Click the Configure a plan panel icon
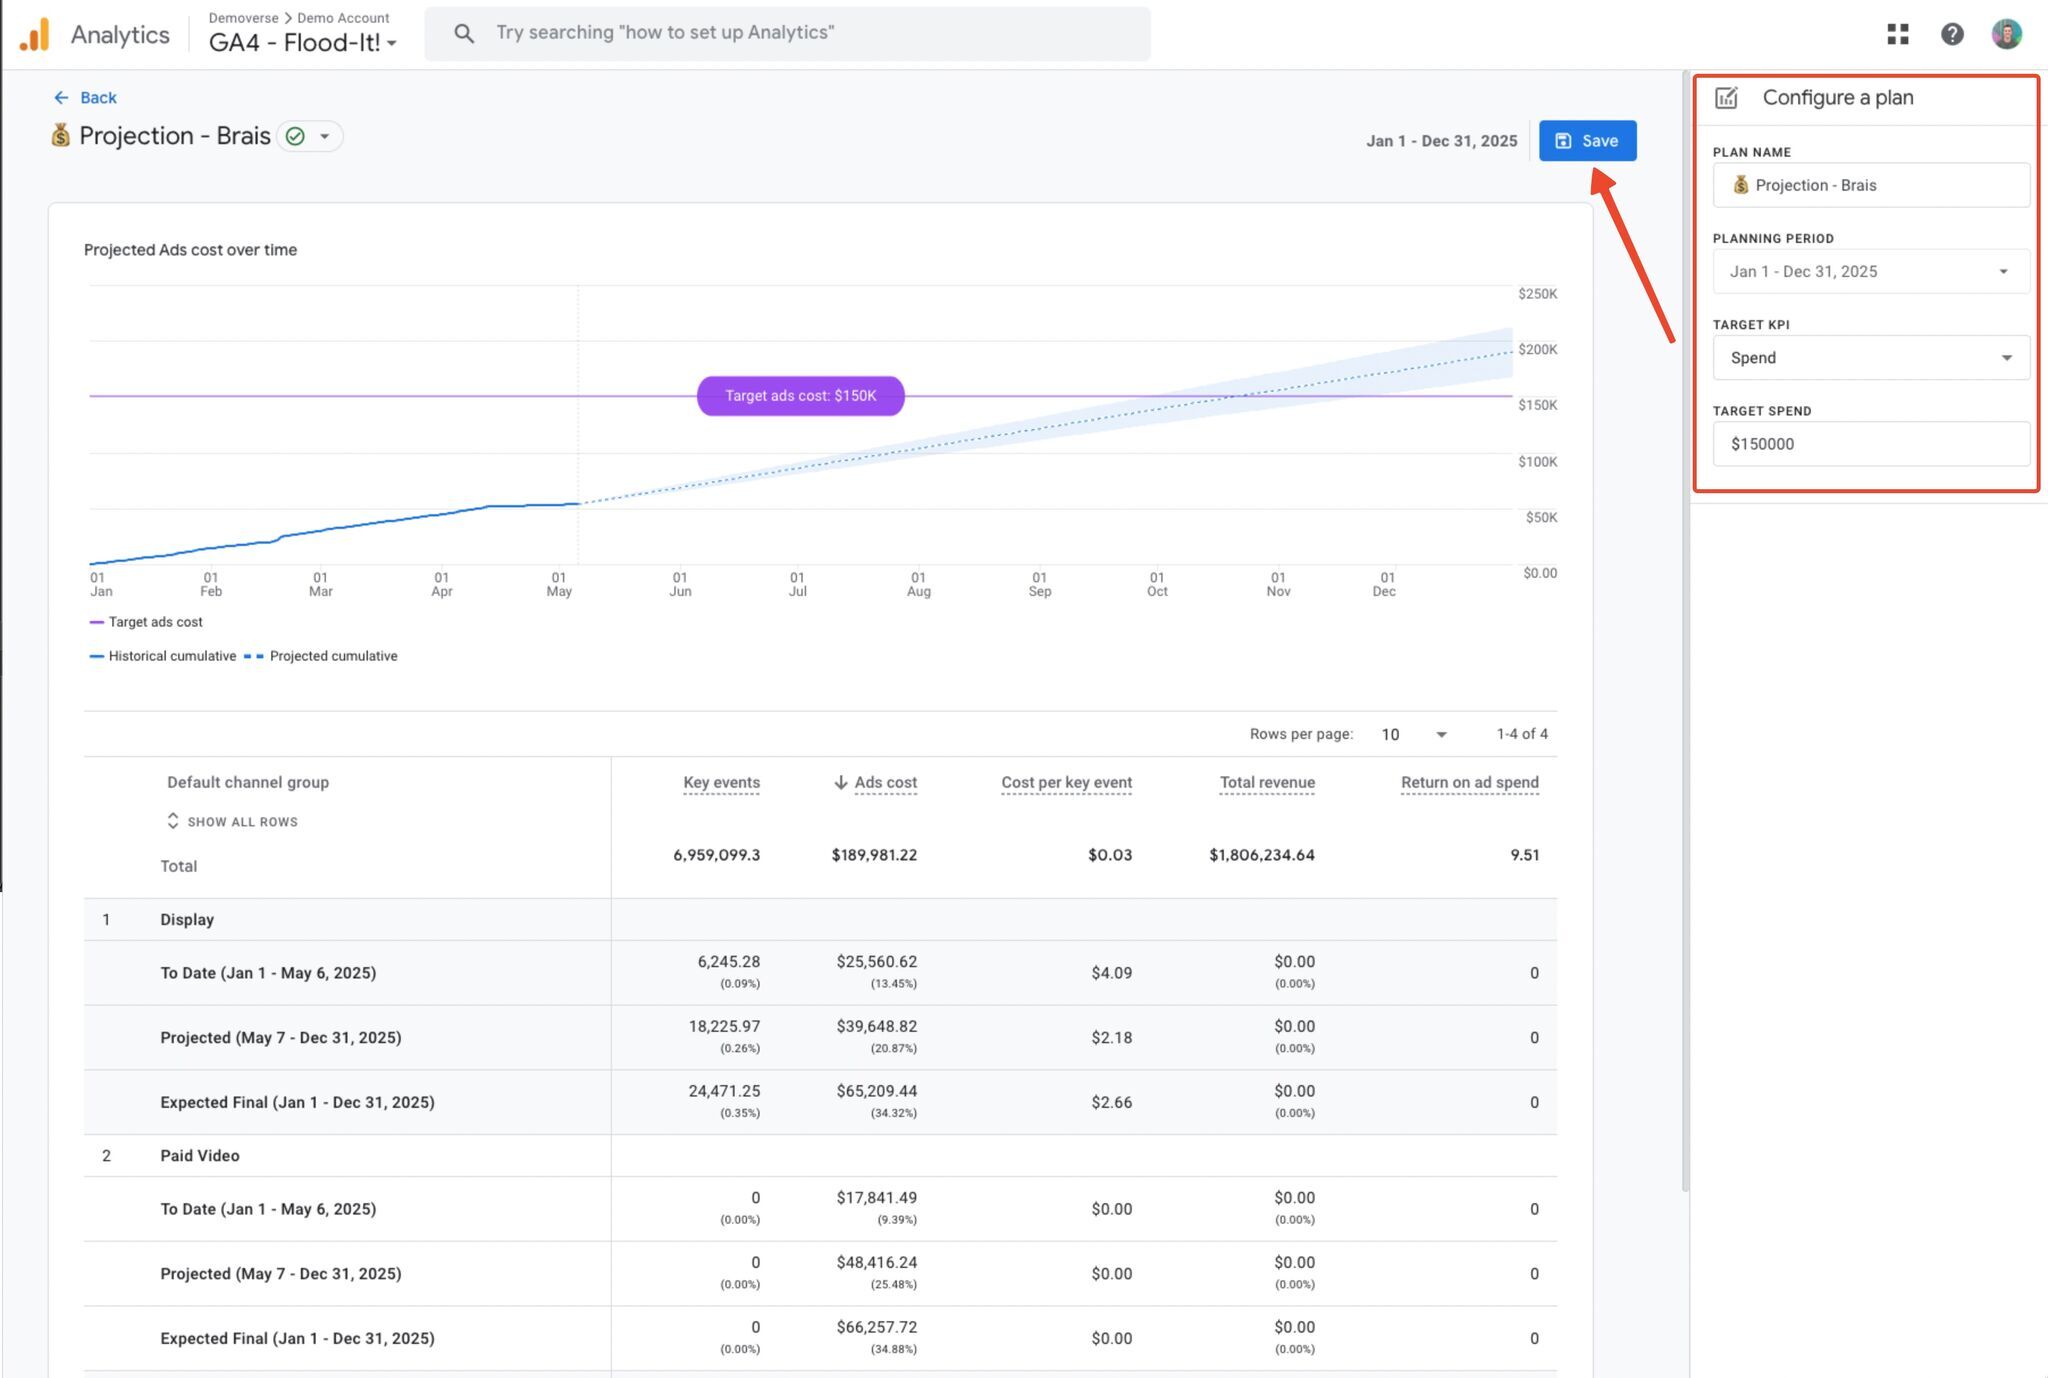Image resolution: width=2048 pixels, height=1378 pixels. click(x=1726, y=97)
